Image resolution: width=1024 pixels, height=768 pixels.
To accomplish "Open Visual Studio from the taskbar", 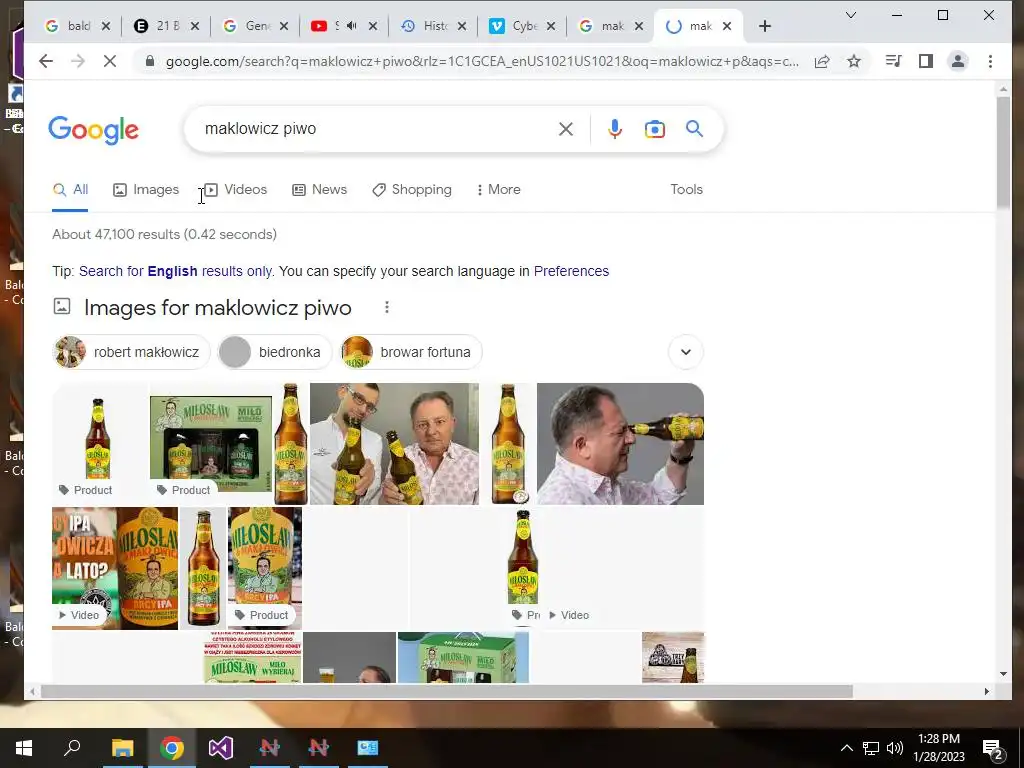I will 221,748.
